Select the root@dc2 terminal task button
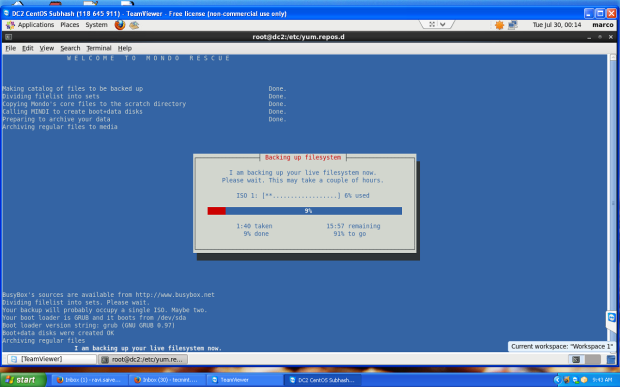The image size is (620, 387). [143, 359]
